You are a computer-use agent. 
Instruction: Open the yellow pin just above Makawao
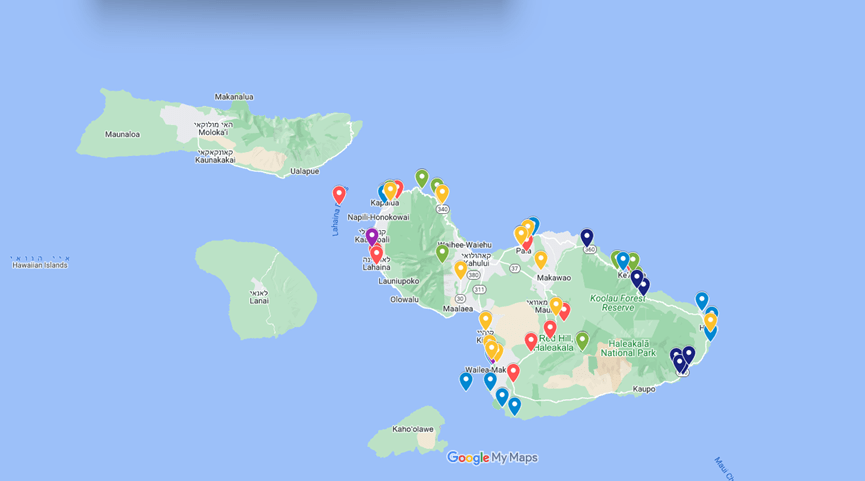coord(541,259)
